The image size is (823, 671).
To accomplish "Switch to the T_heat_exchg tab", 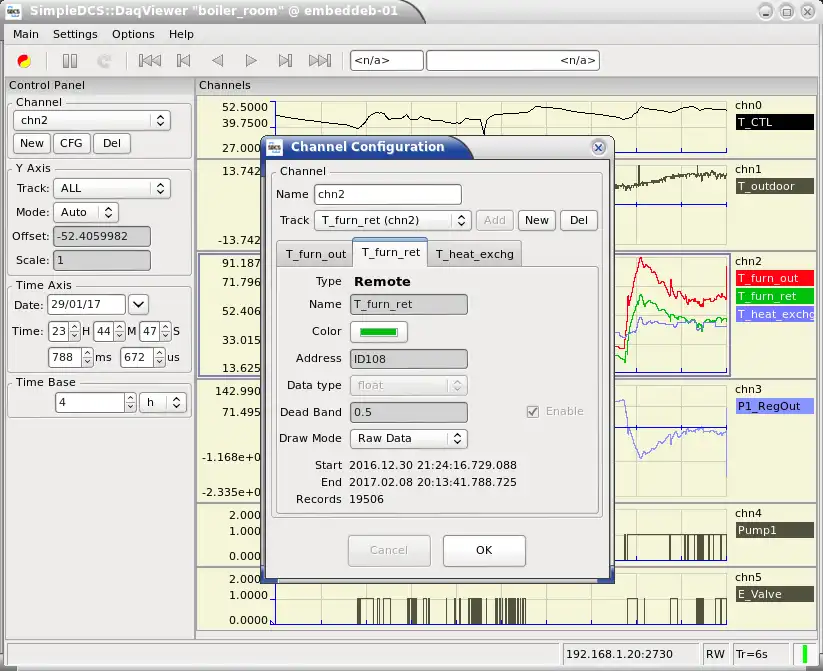I will coord(474,254).
